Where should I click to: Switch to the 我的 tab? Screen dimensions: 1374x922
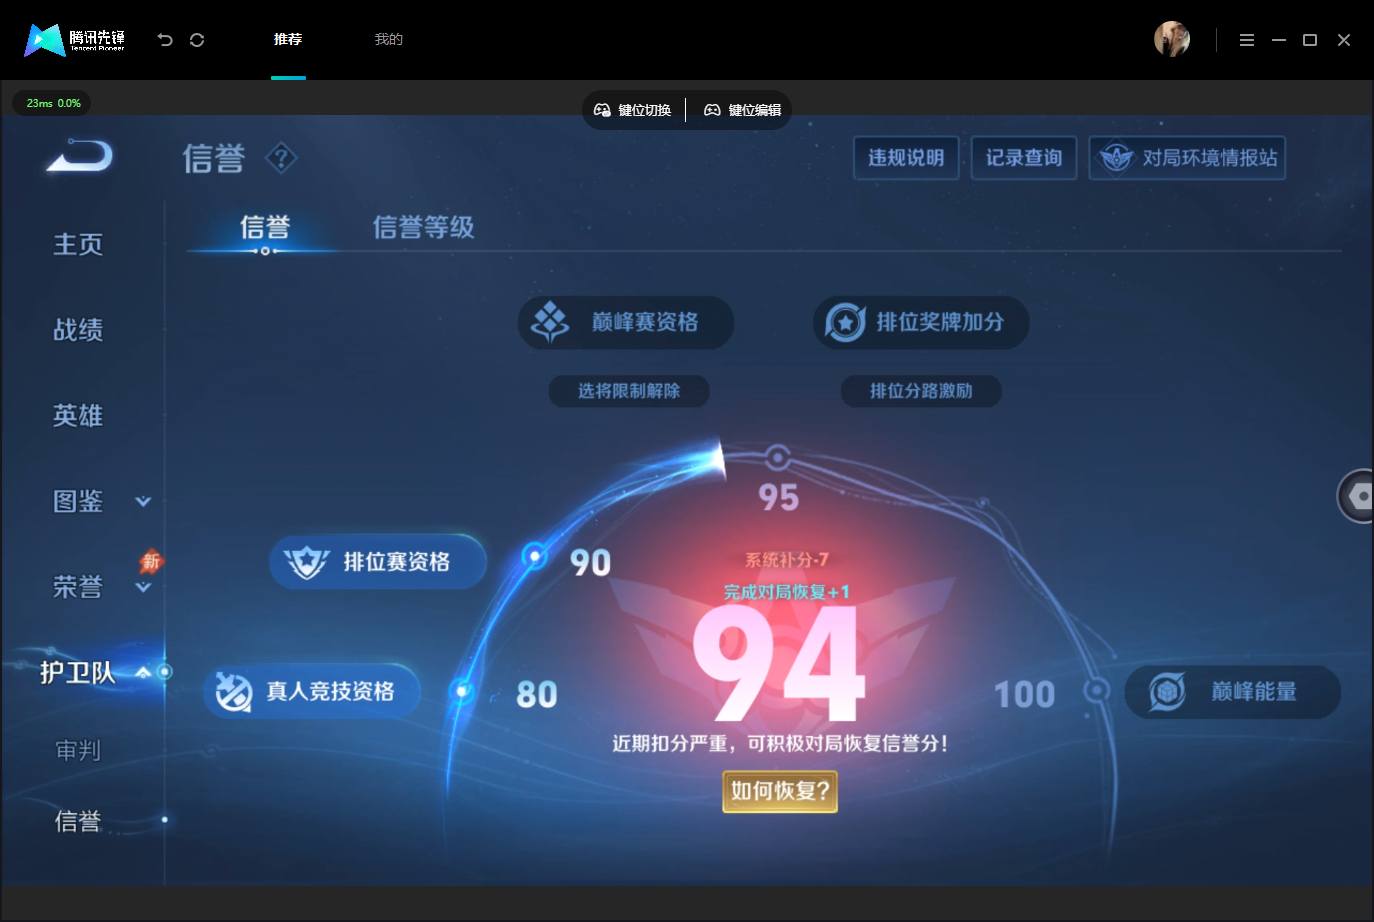pyautogui.click(x=389, y=39)
